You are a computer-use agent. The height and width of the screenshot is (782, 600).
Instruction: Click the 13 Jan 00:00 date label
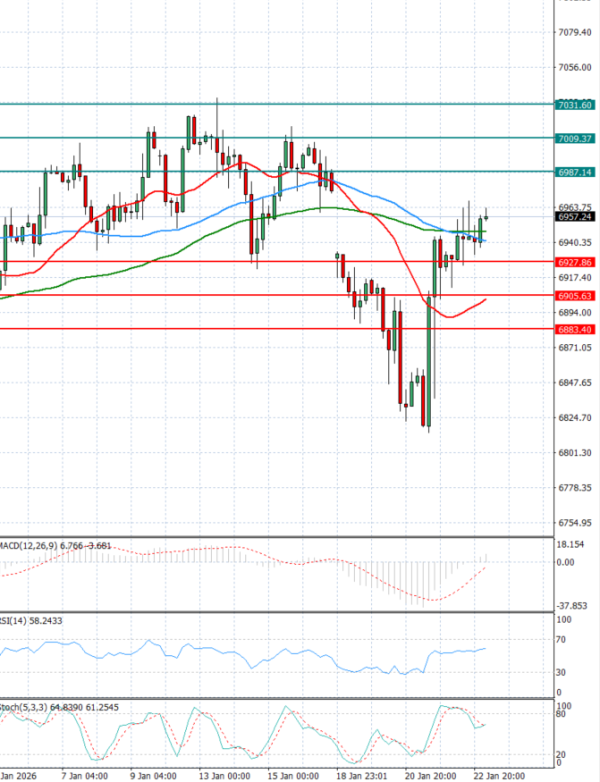click(x=224, y=774)
